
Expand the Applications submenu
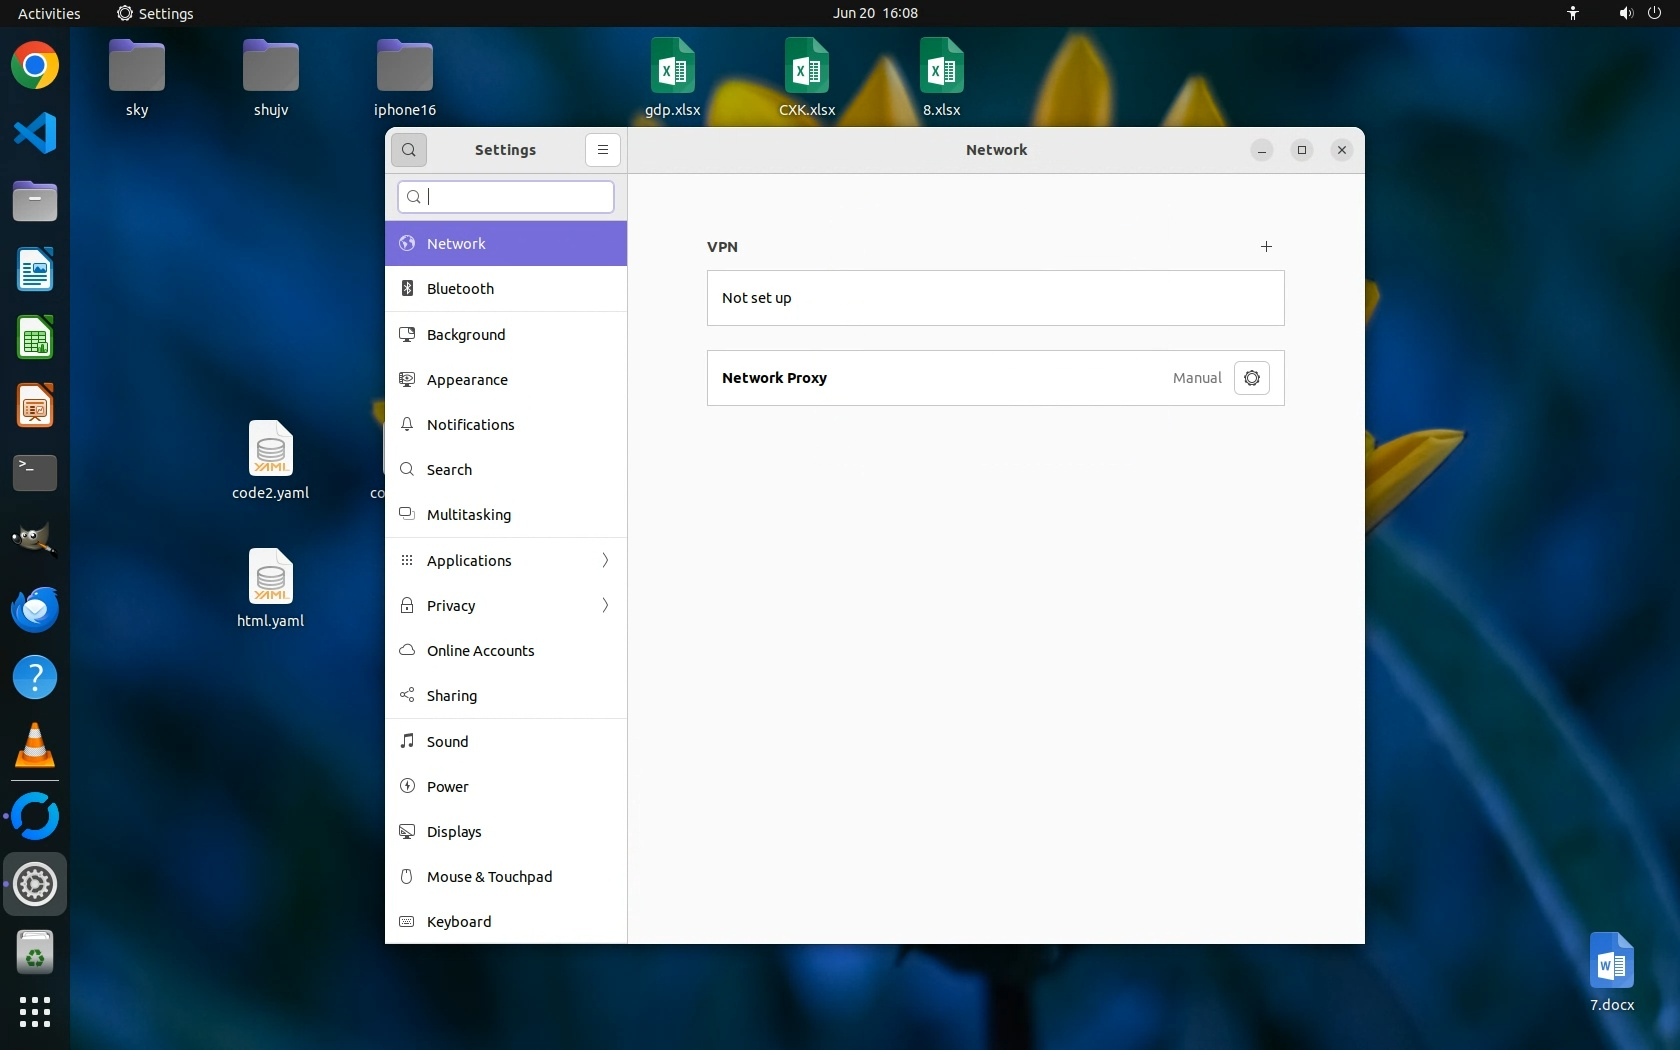(604, 561)
